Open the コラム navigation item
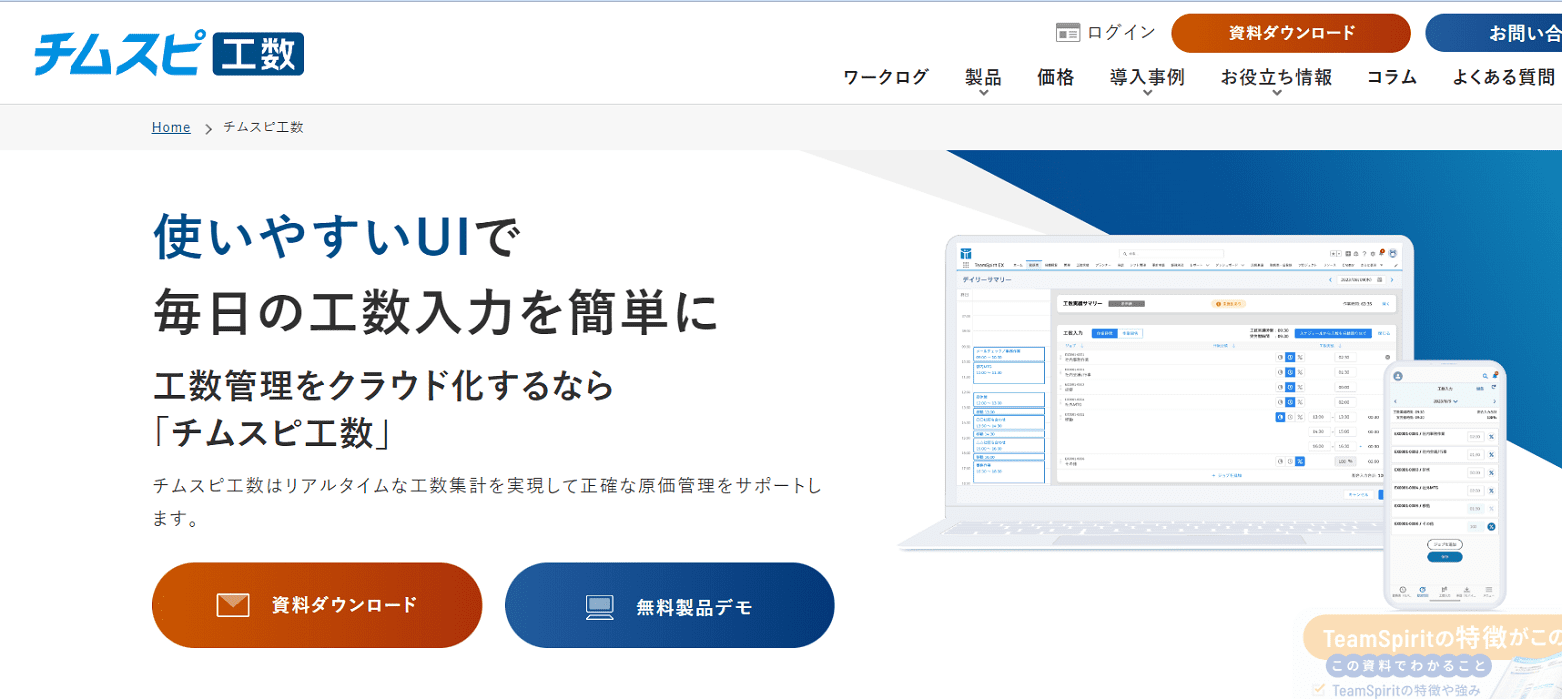 tap(1391, 77)
